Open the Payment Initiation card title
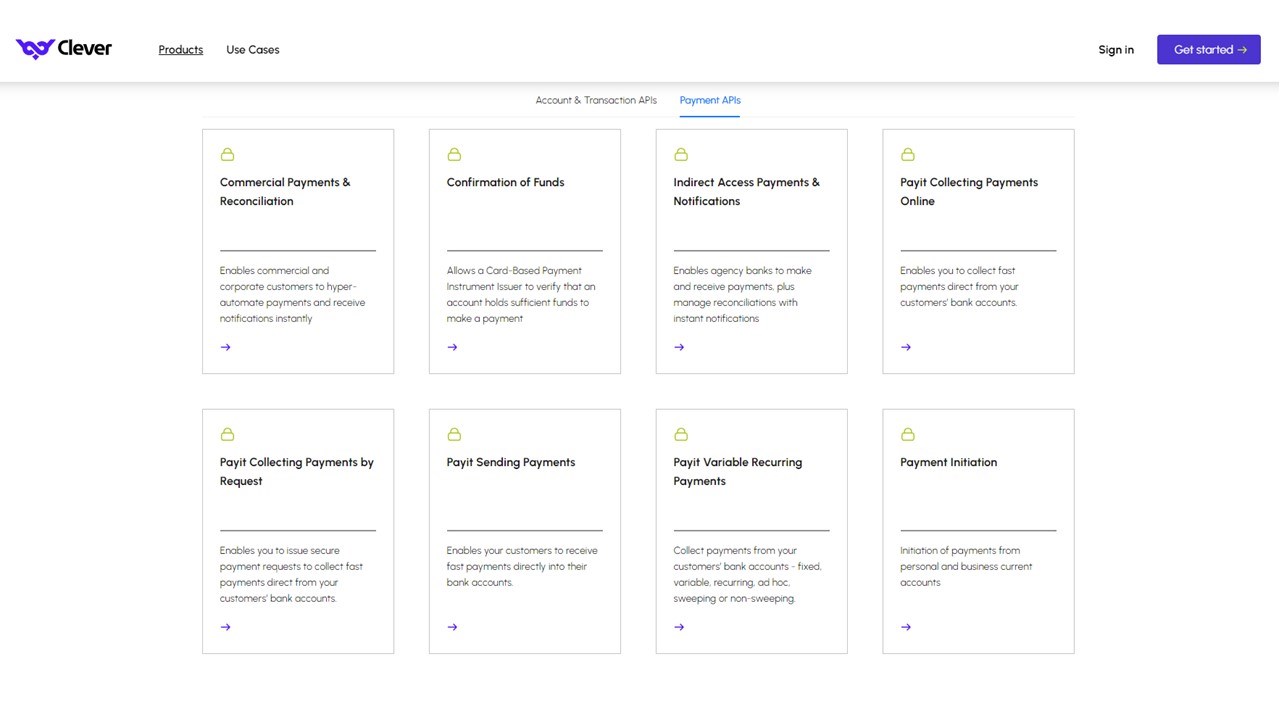 coord(948,462)
